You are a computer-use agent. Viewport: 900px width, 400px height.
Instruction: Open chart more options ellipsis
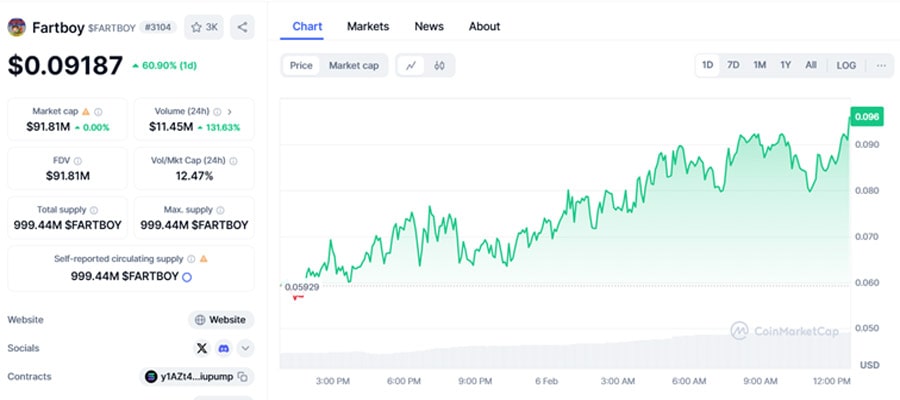point(881,65)
